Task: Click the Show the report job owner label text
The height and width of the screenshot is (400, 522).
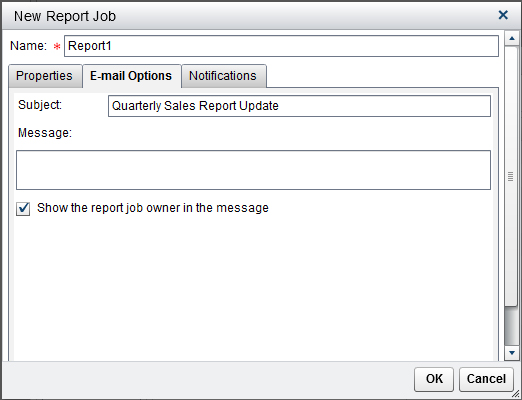Action: click(x=153, y=208)
